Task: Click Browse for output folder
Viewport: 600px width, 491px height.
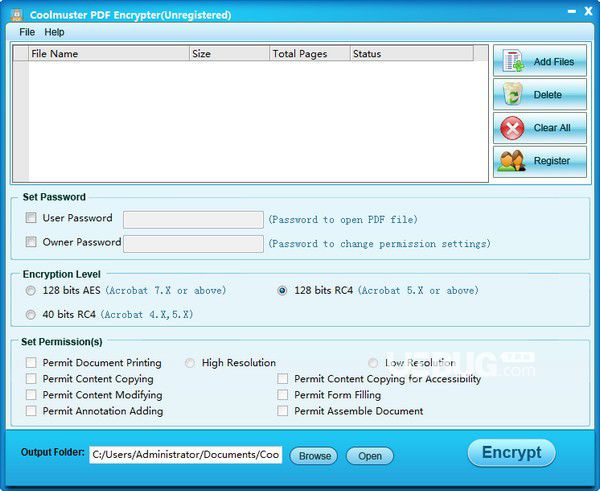Action: point(314,456)
